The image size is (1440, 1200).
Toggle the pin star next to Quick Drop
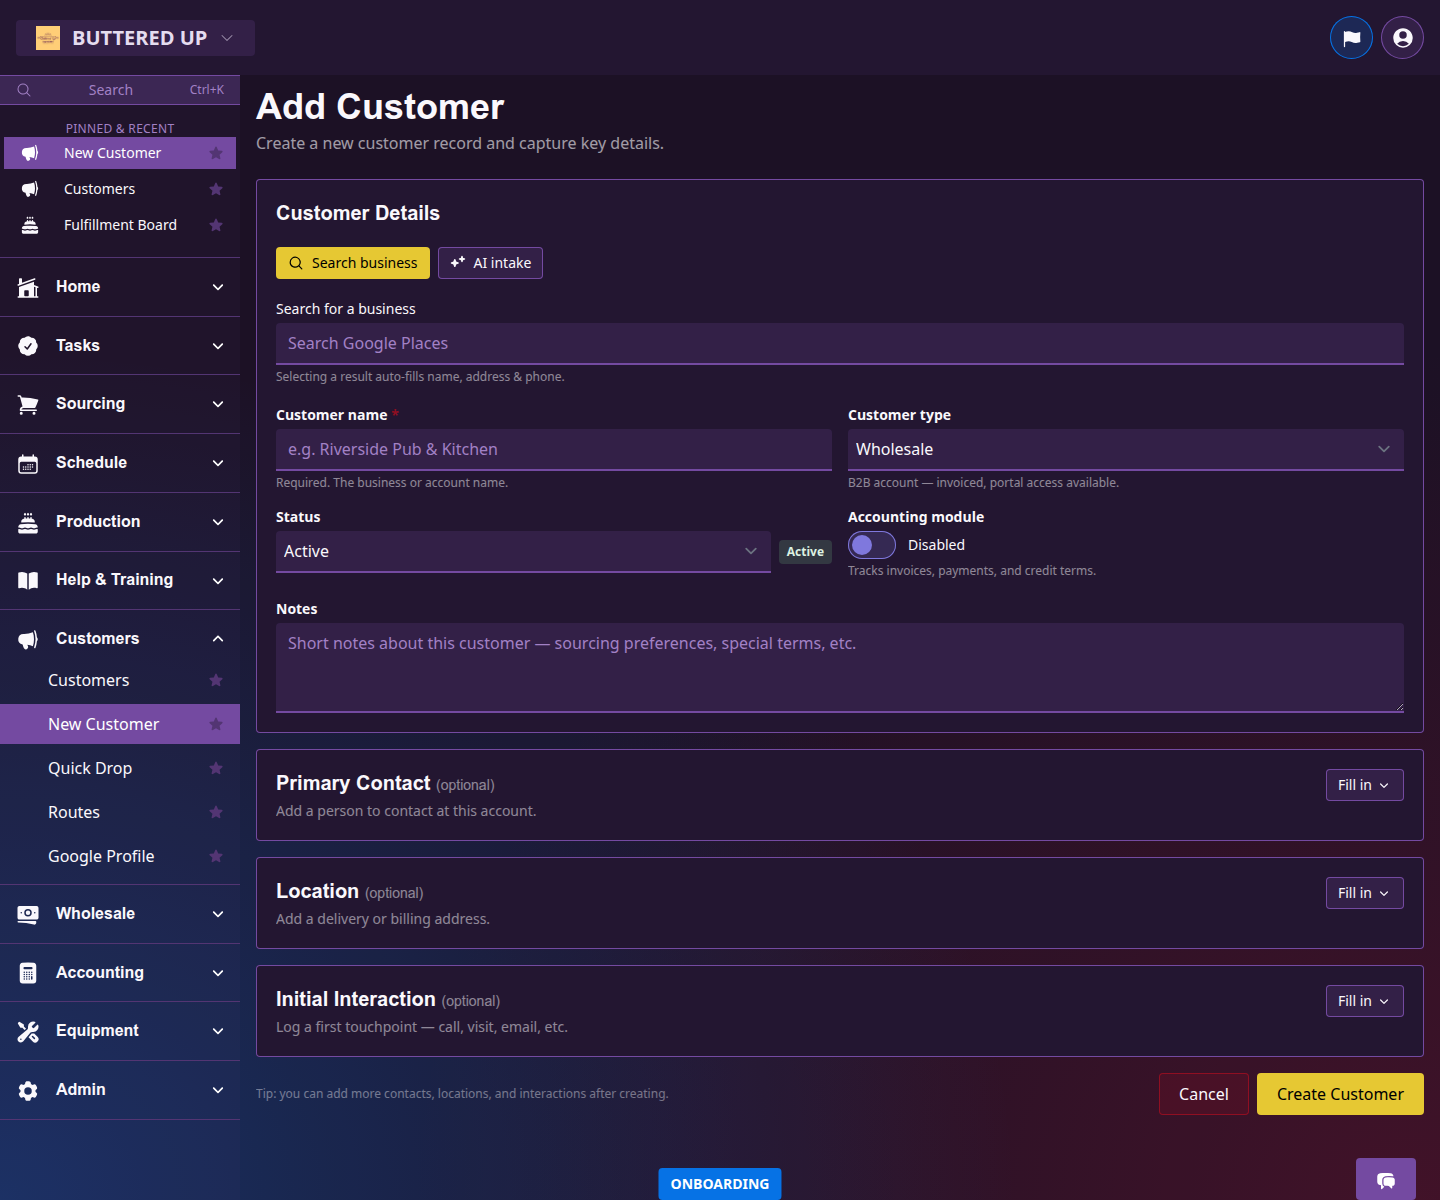(216, 768)
